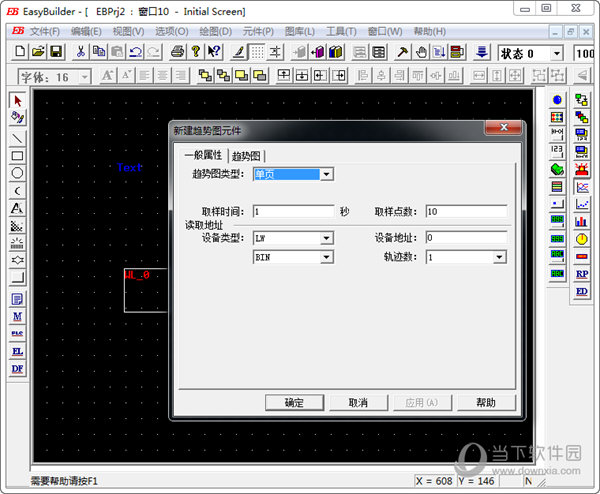Image resolution: width=600 pixels, height=494 pixels.
Task: Toggle the grid display icon
Action: click(257, 52)
